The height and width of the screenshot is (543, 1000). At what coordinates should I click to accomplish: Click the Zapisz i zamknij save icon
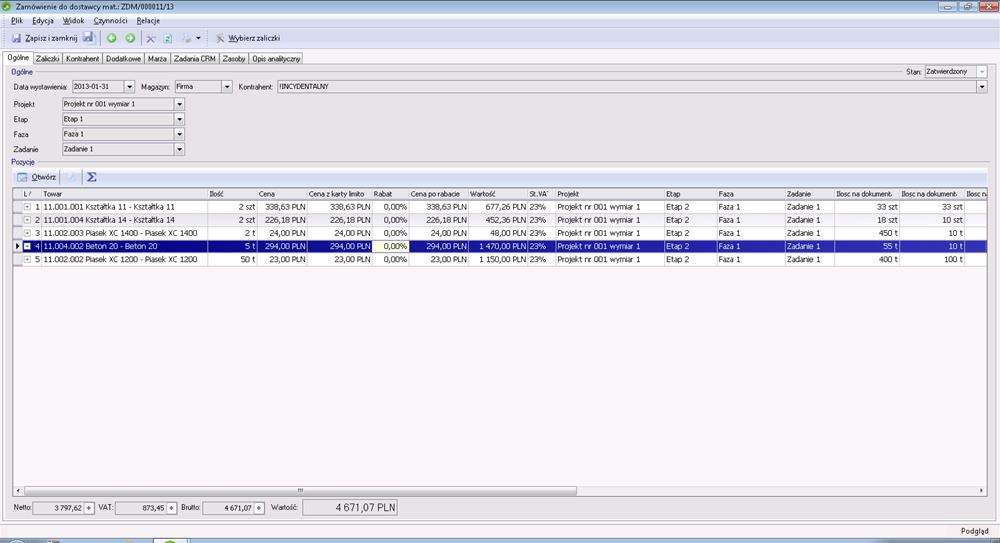coord(17,38)
